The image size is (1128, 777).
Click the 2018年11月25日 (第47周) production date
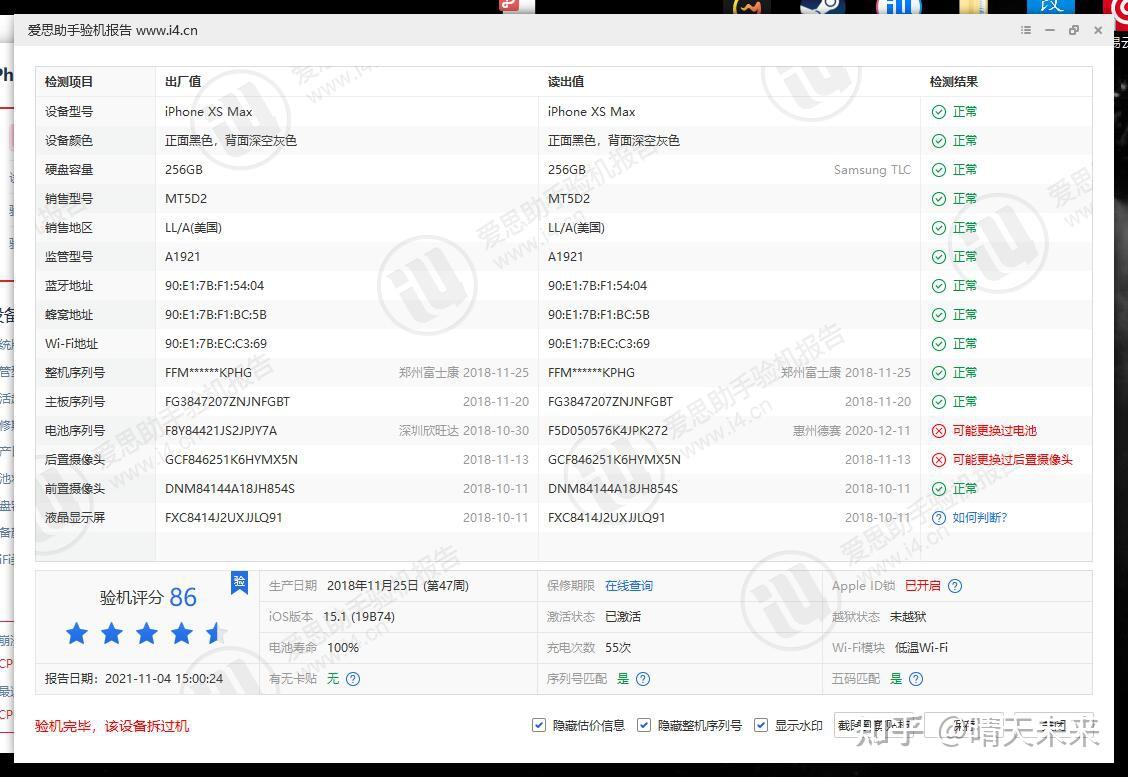tap(398, 586)
